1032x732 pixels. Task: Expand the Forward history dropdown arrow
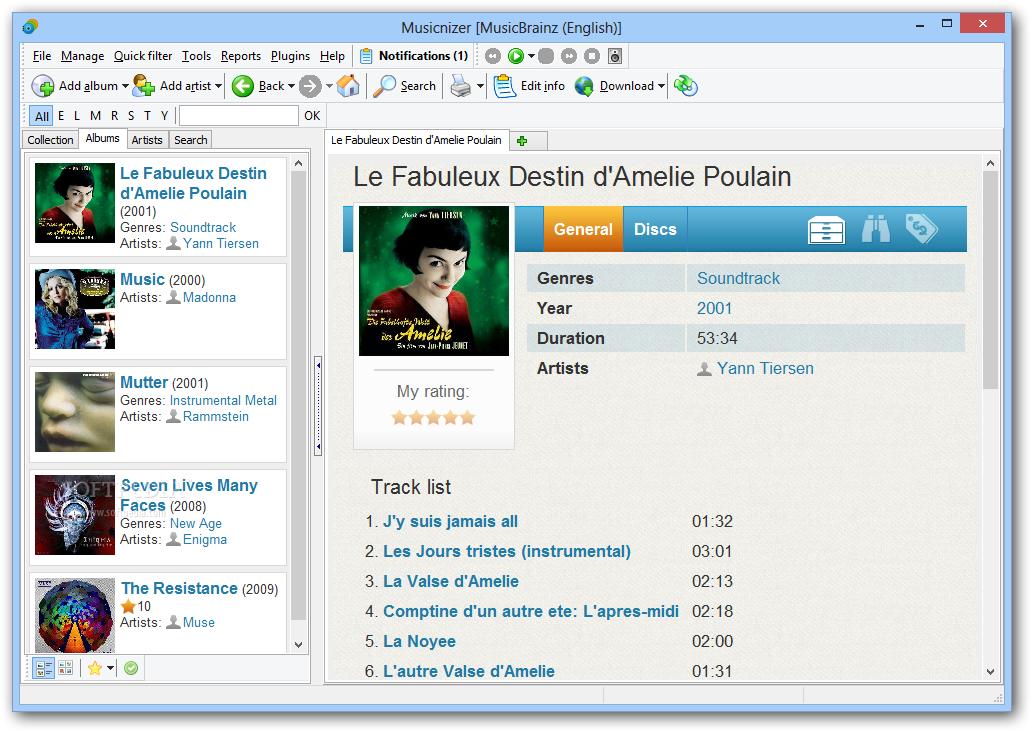pos(329,86)
